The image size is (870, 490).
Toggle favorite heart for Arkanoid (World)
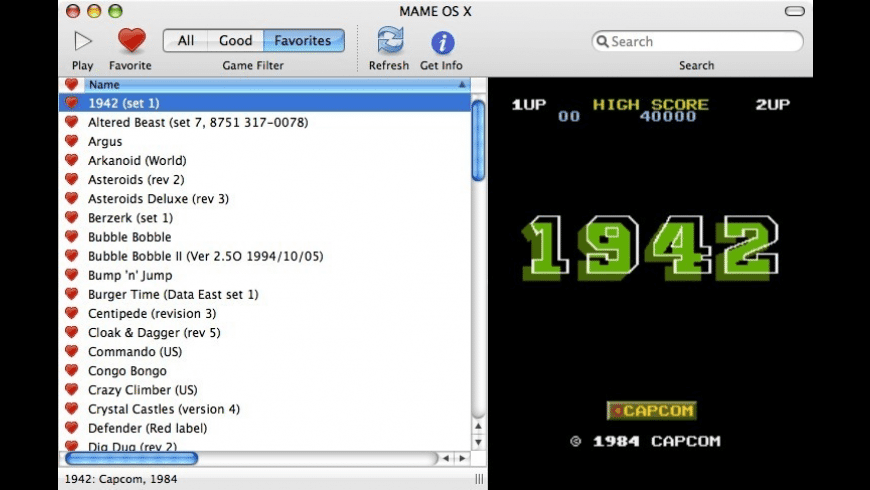tap(71, 160)
